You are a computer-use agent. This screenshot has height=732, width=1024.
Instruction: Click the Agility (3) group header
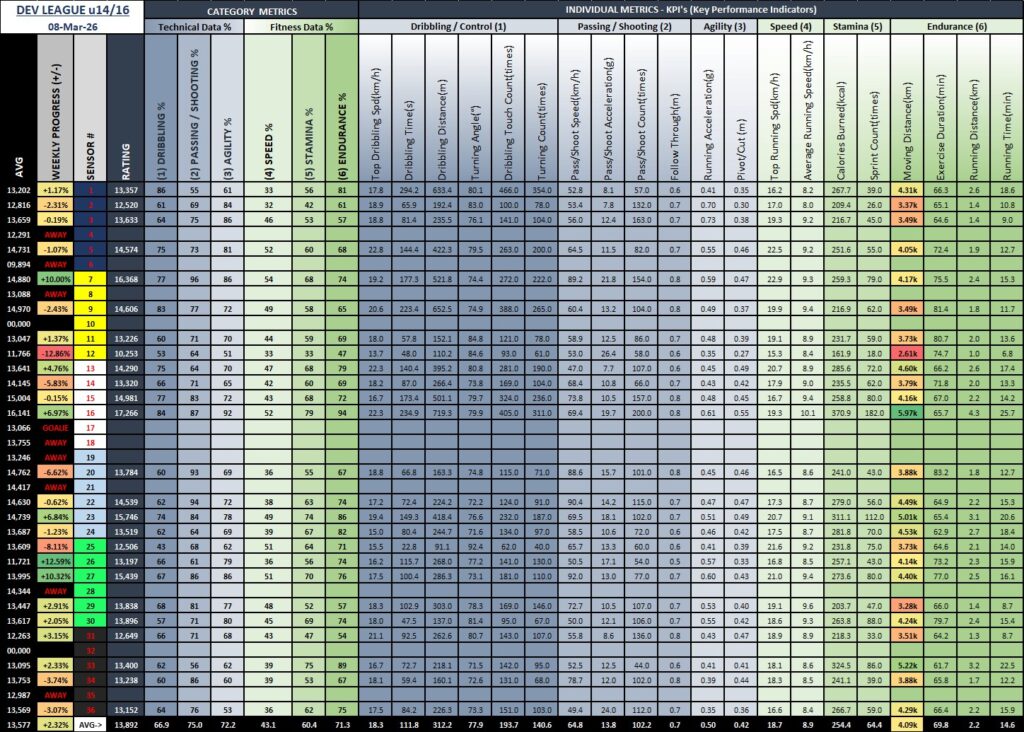click(724, 25)
